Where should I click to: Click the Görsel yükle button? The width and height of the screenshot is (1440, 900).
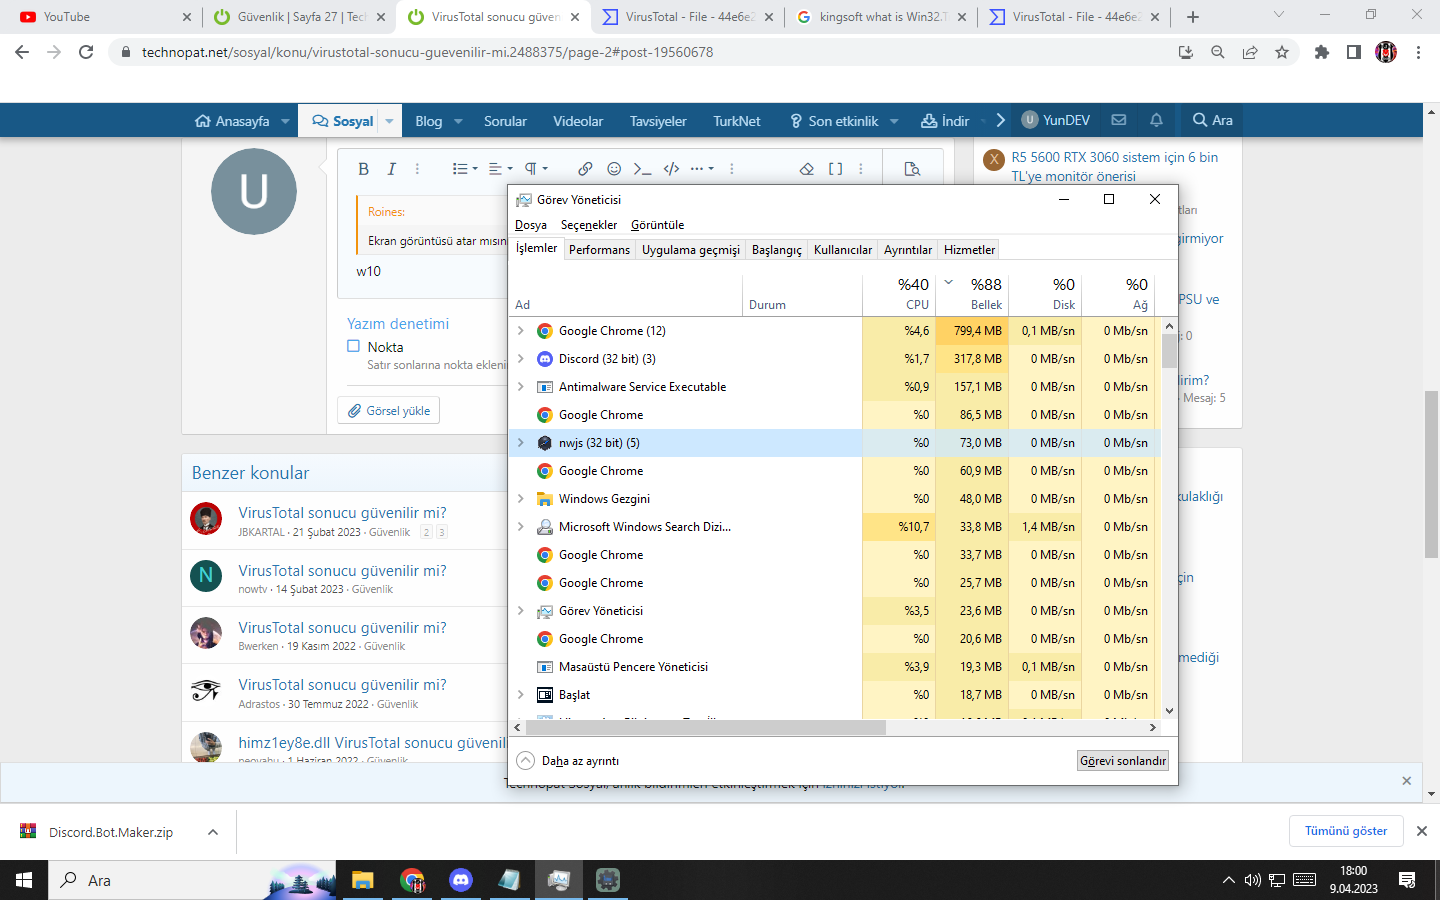[388, 410]
